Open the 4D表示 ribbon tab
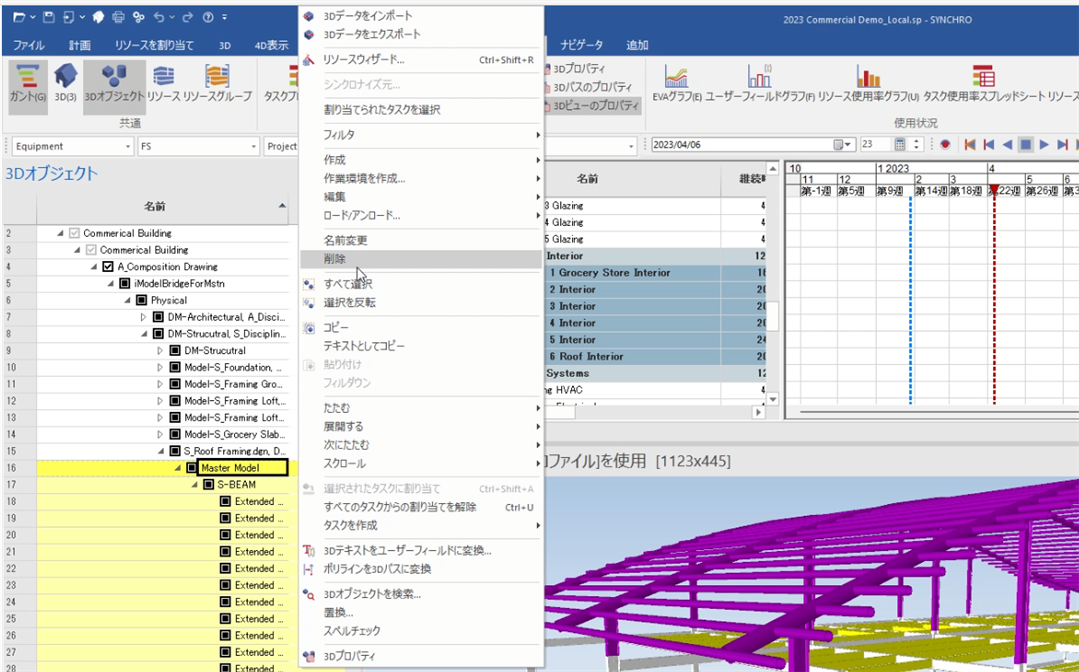The width and height of the screenshot is (1079, 672). pos(271,45)
